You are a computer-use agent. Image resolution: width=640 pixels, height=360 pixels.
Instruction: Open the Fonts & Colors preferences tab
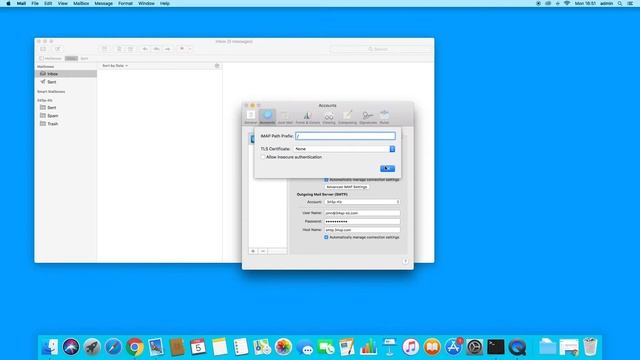click(307, 117)
